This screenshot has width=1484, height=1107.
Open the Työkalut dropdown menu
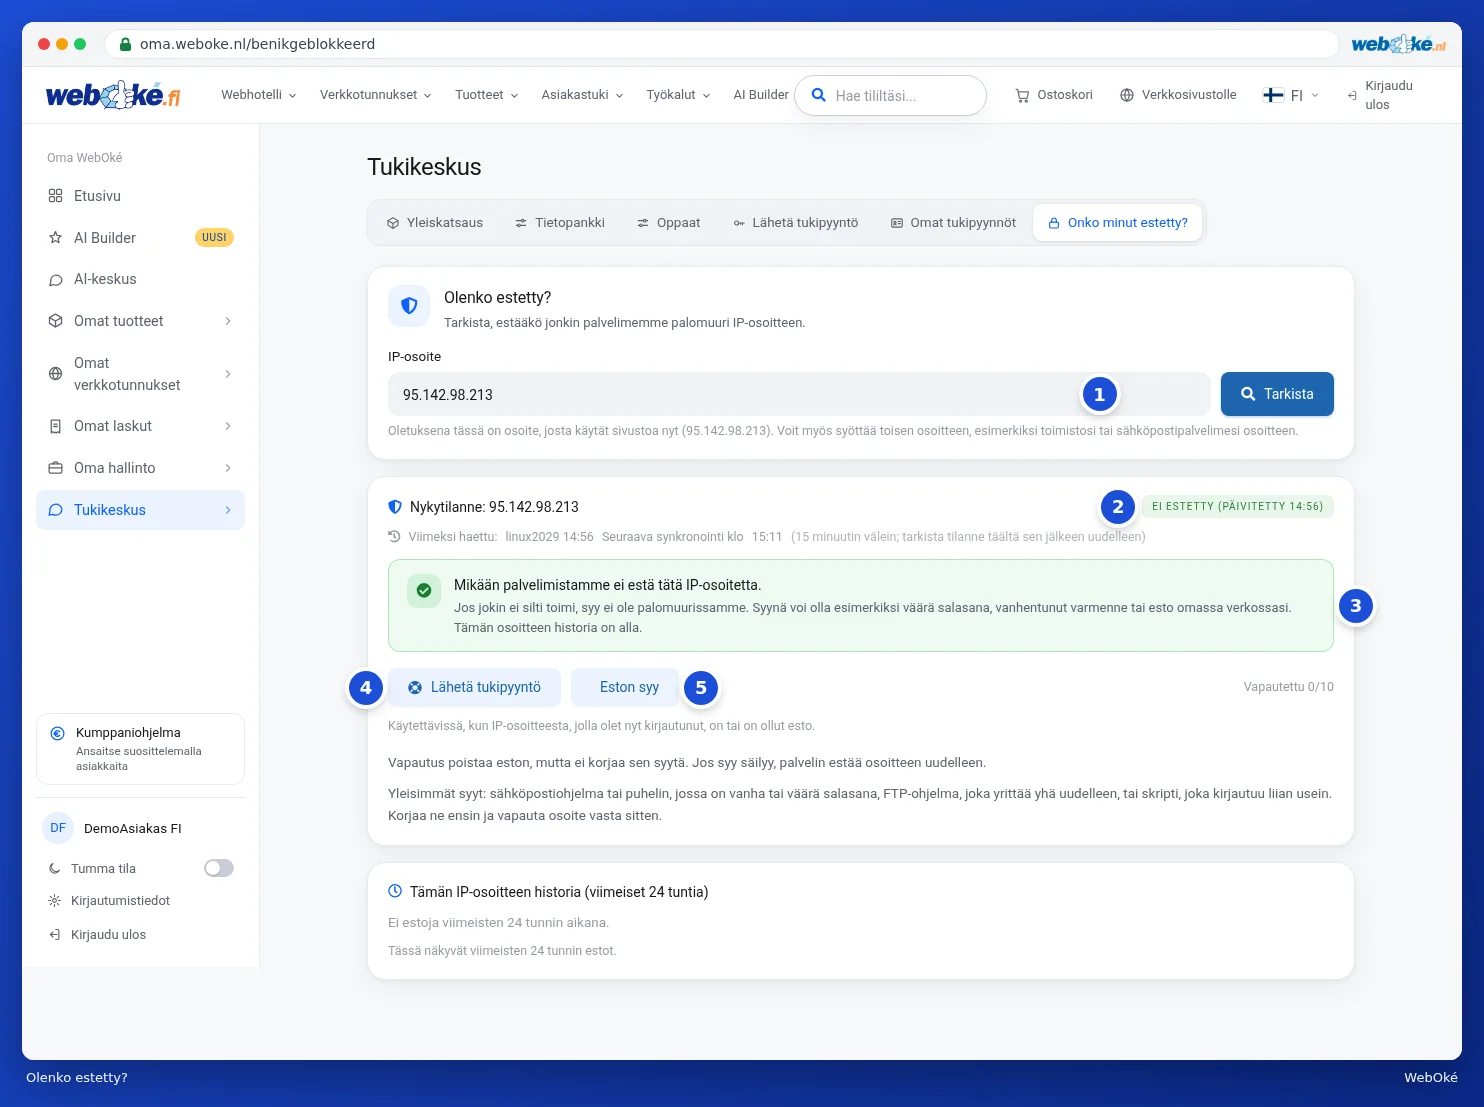679,95
